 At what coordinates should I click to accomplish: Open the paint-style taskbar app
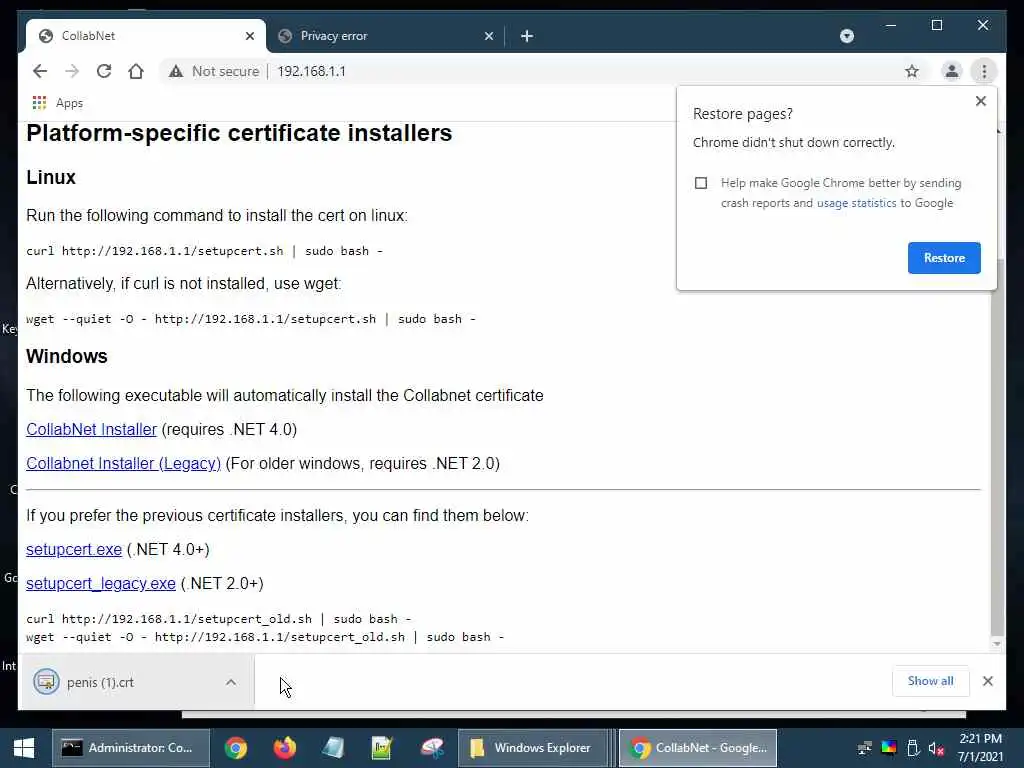pos(432,748)
